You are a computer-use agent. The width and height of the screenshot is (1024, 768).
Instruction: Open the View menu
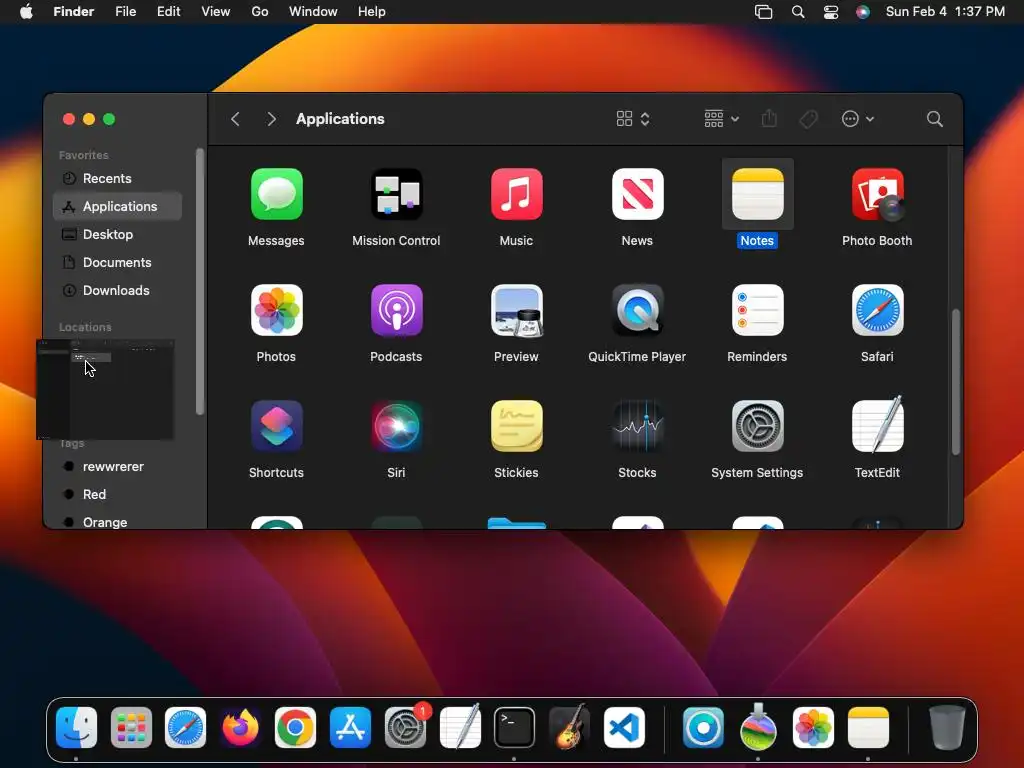(216, 12)
